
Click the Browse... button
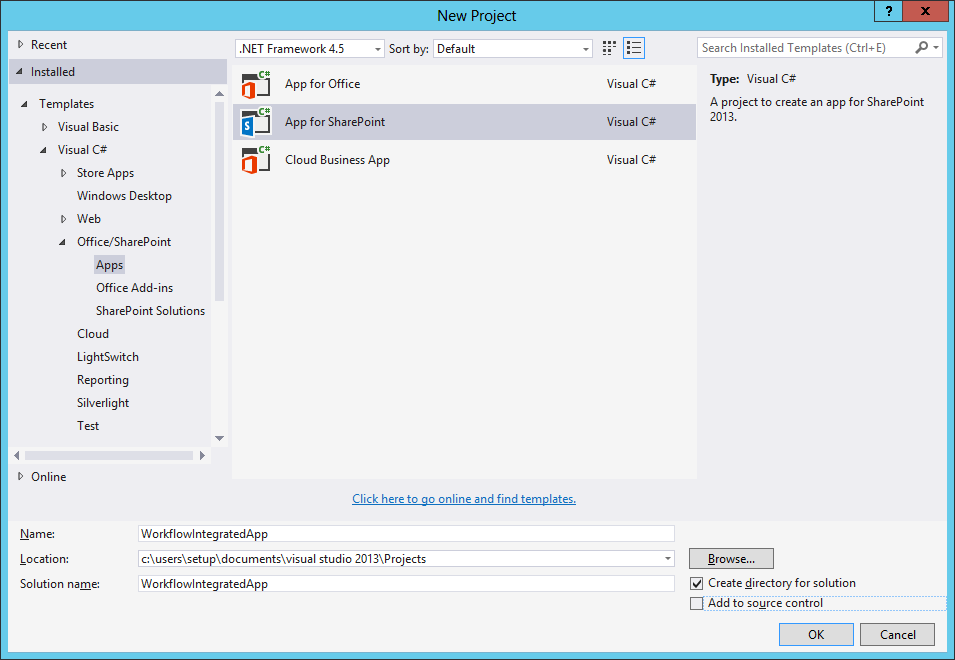pos(731,559)
